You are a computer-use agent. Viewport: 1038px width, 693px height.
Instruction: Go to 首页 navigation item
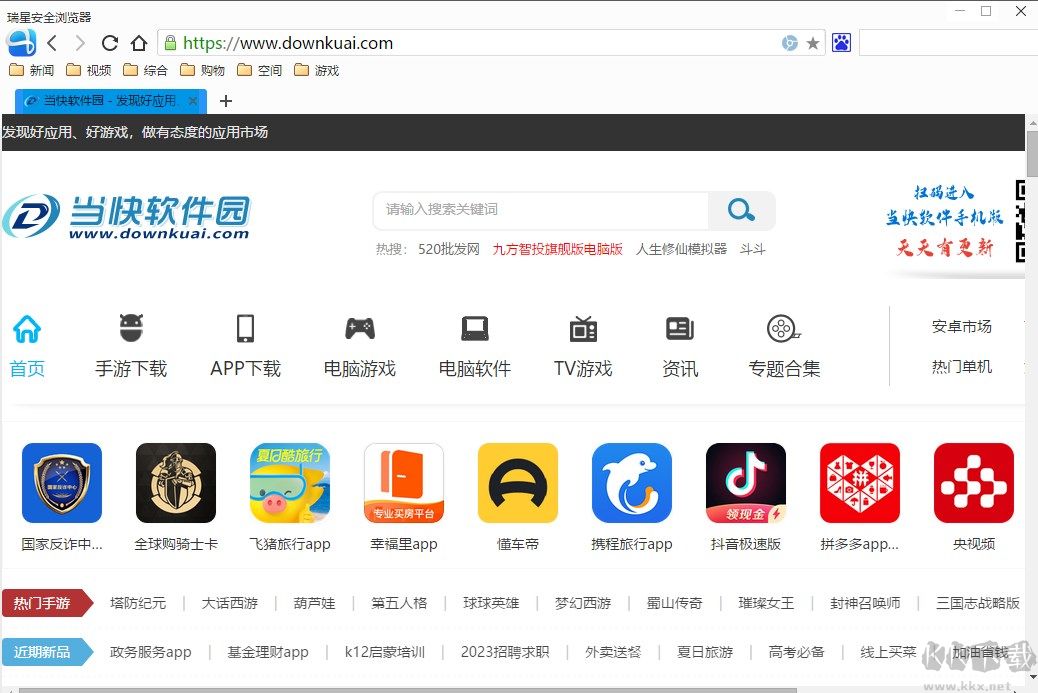(x=27, y=346)
